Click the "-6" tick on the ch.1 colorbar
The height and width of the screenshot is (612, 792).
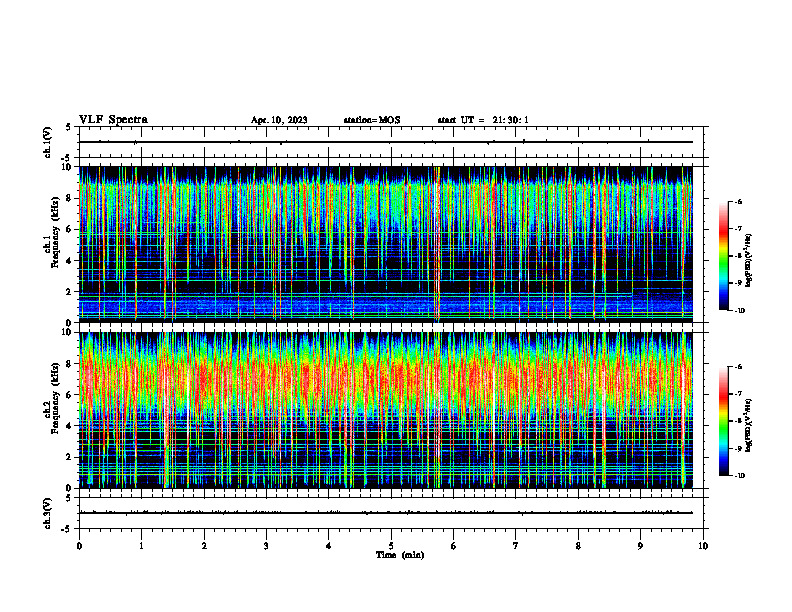[738, 202]
